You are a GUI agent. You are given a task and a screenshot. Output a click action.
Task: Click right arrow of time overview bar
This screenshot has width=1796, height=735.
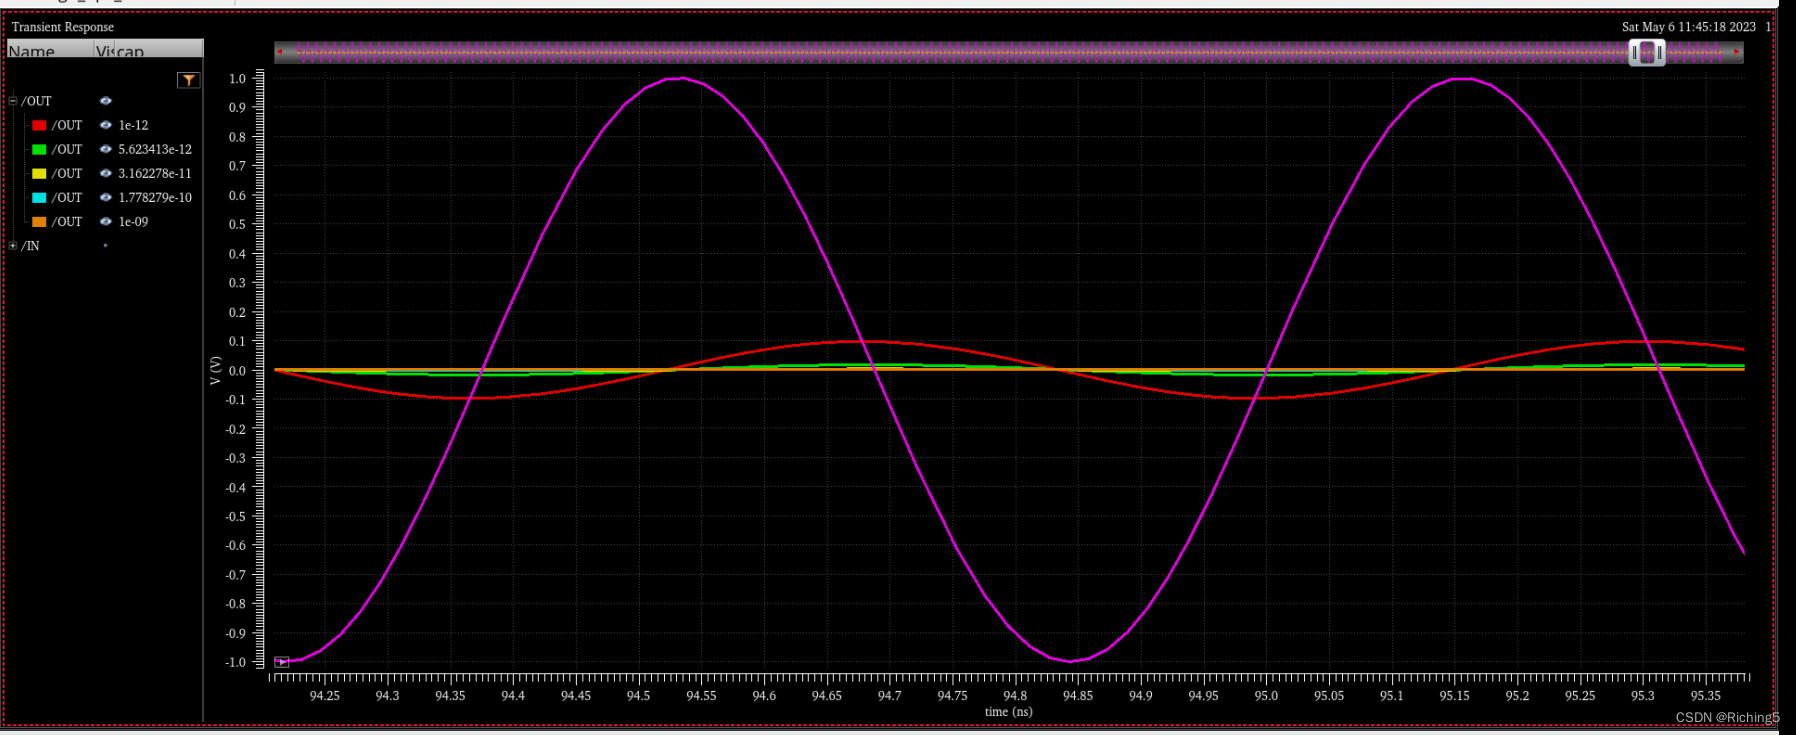click(x=1737, y=52)
